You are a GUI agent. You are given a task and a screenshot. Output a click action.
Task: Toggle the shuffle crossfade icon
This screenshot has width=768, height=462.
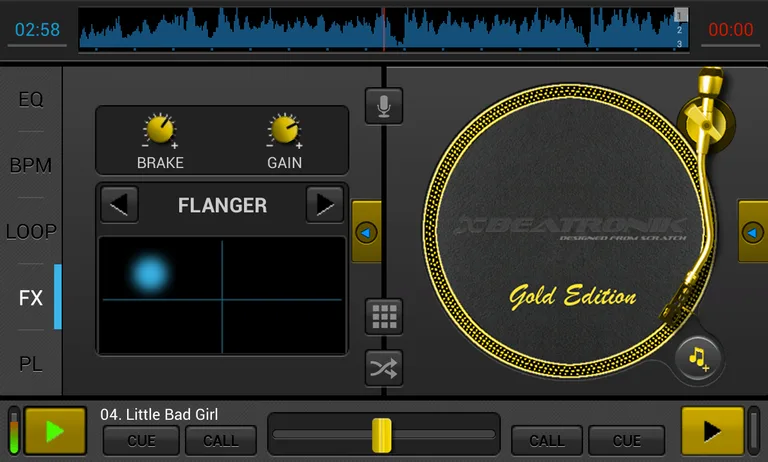384,368
